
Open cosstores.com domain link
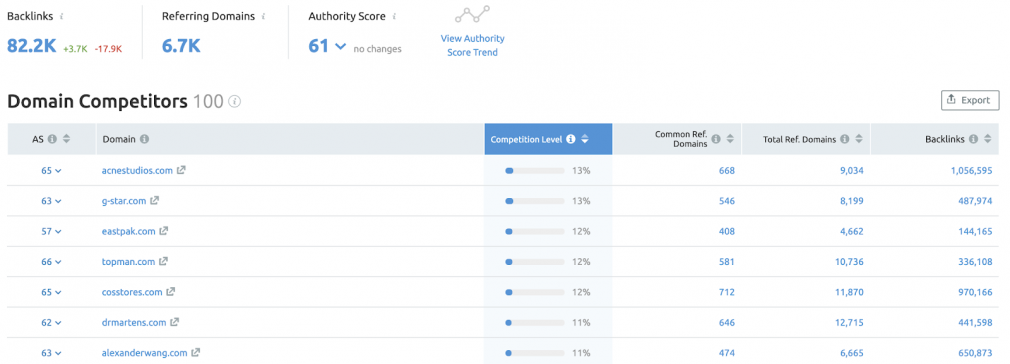132,292
